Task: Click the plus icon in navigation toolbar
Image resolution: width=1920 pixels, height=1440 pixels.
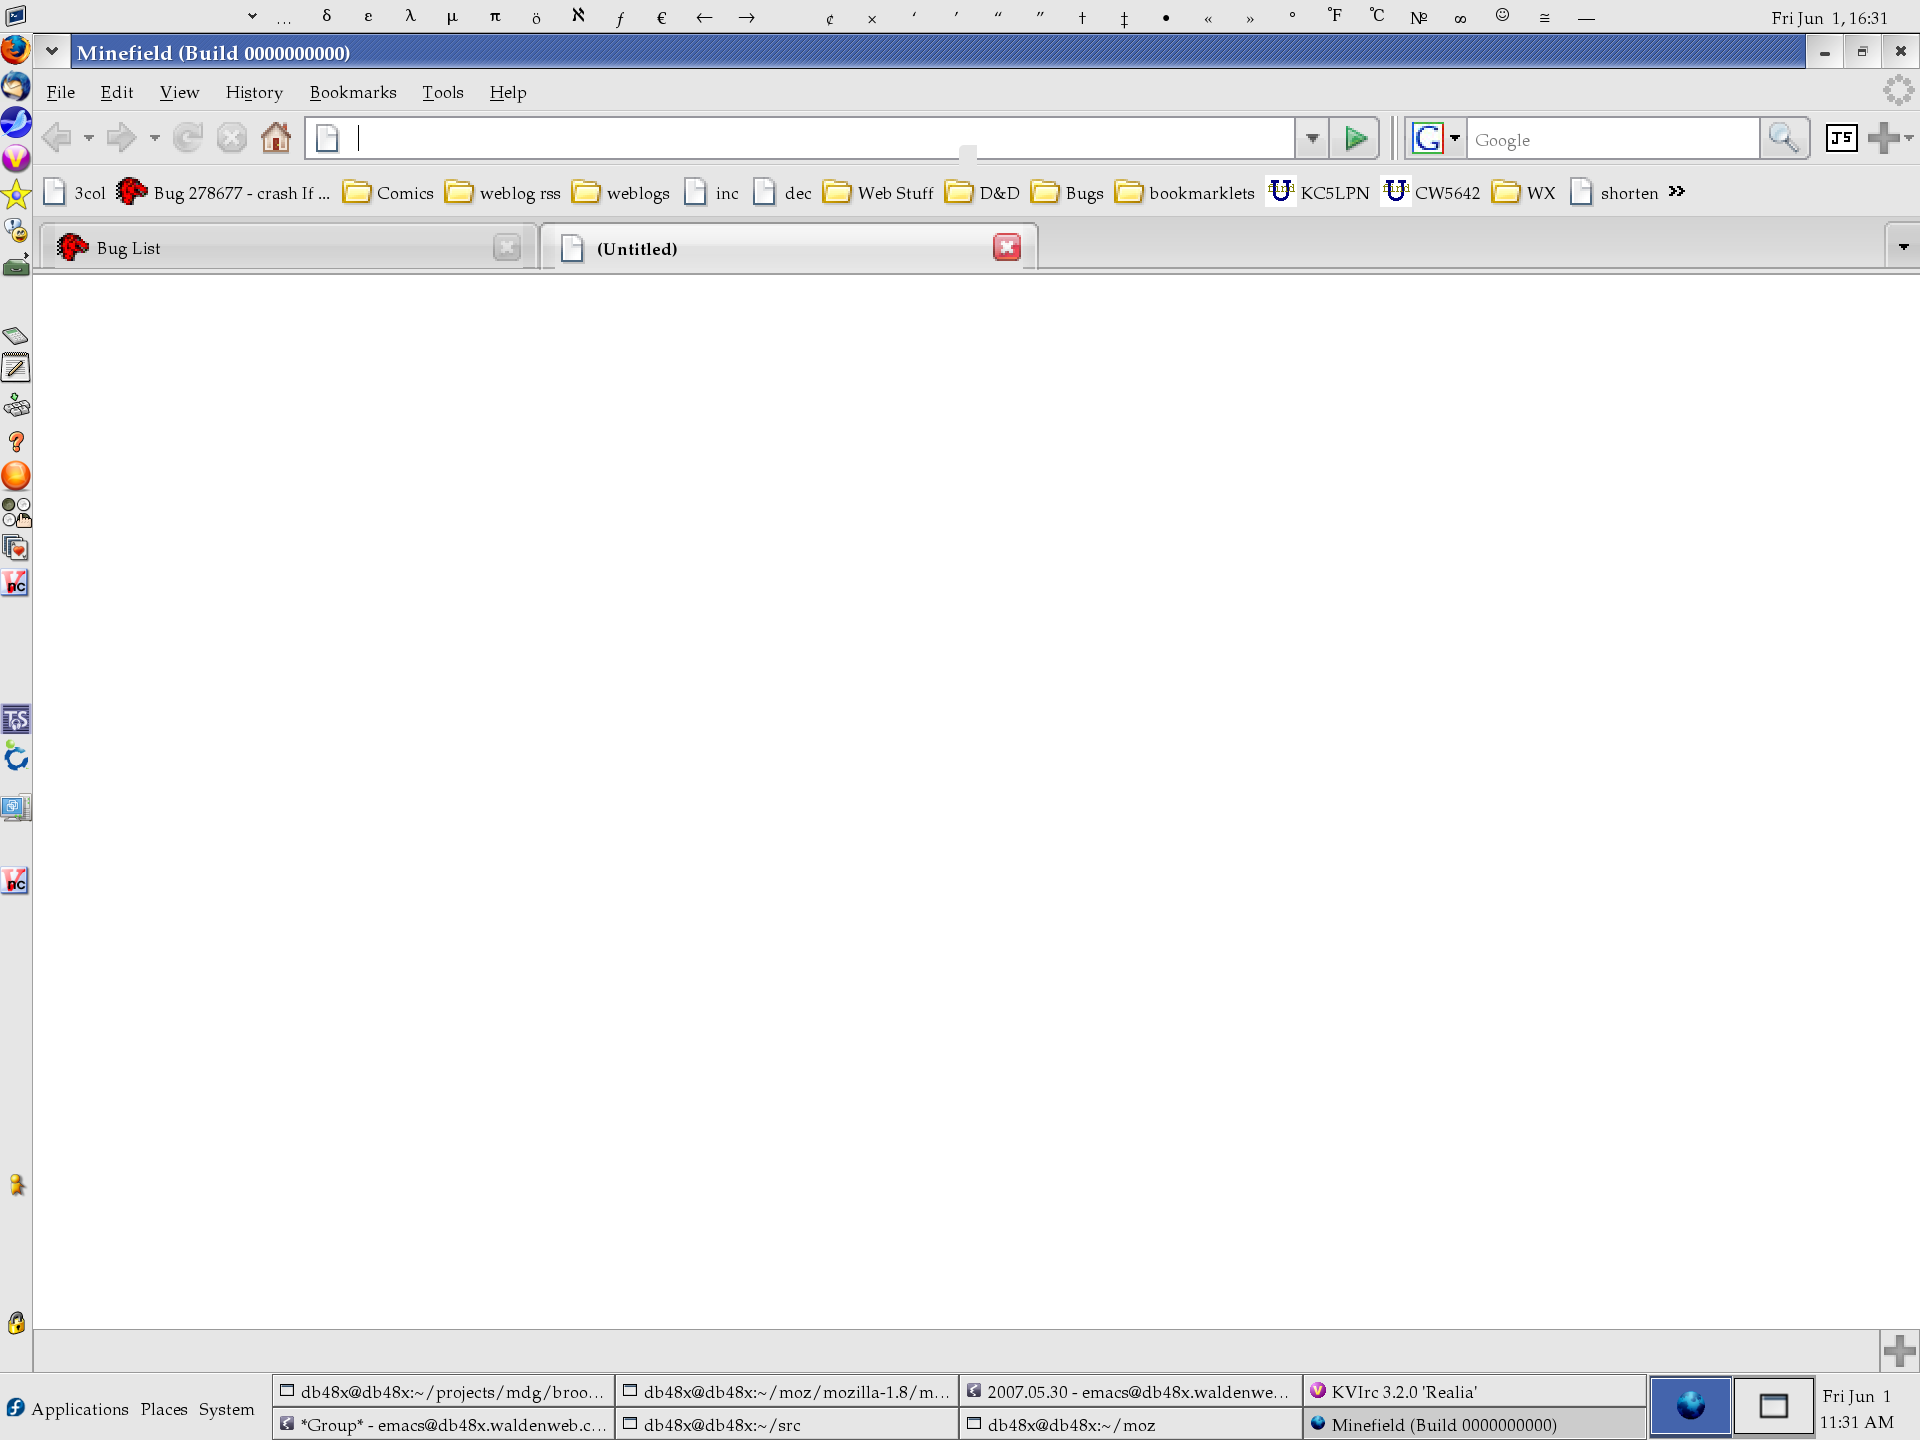Action: click(x=1884, y=138)
